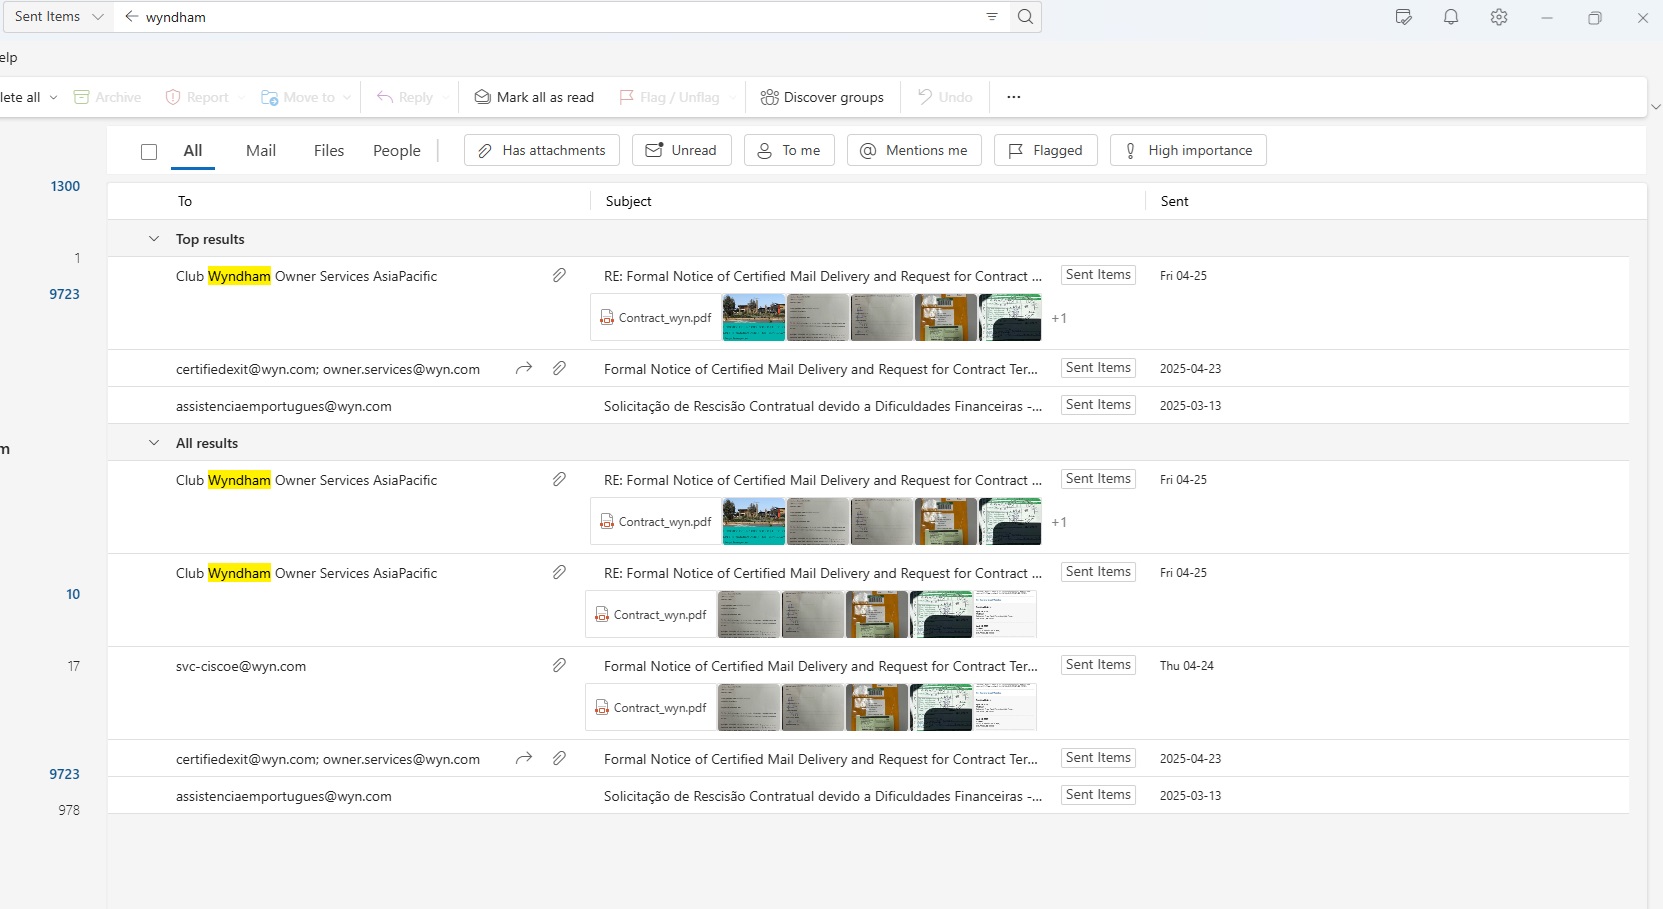Toggle the To me filter
This screenshot has height=909, width=1663.
tap(789, 150)
